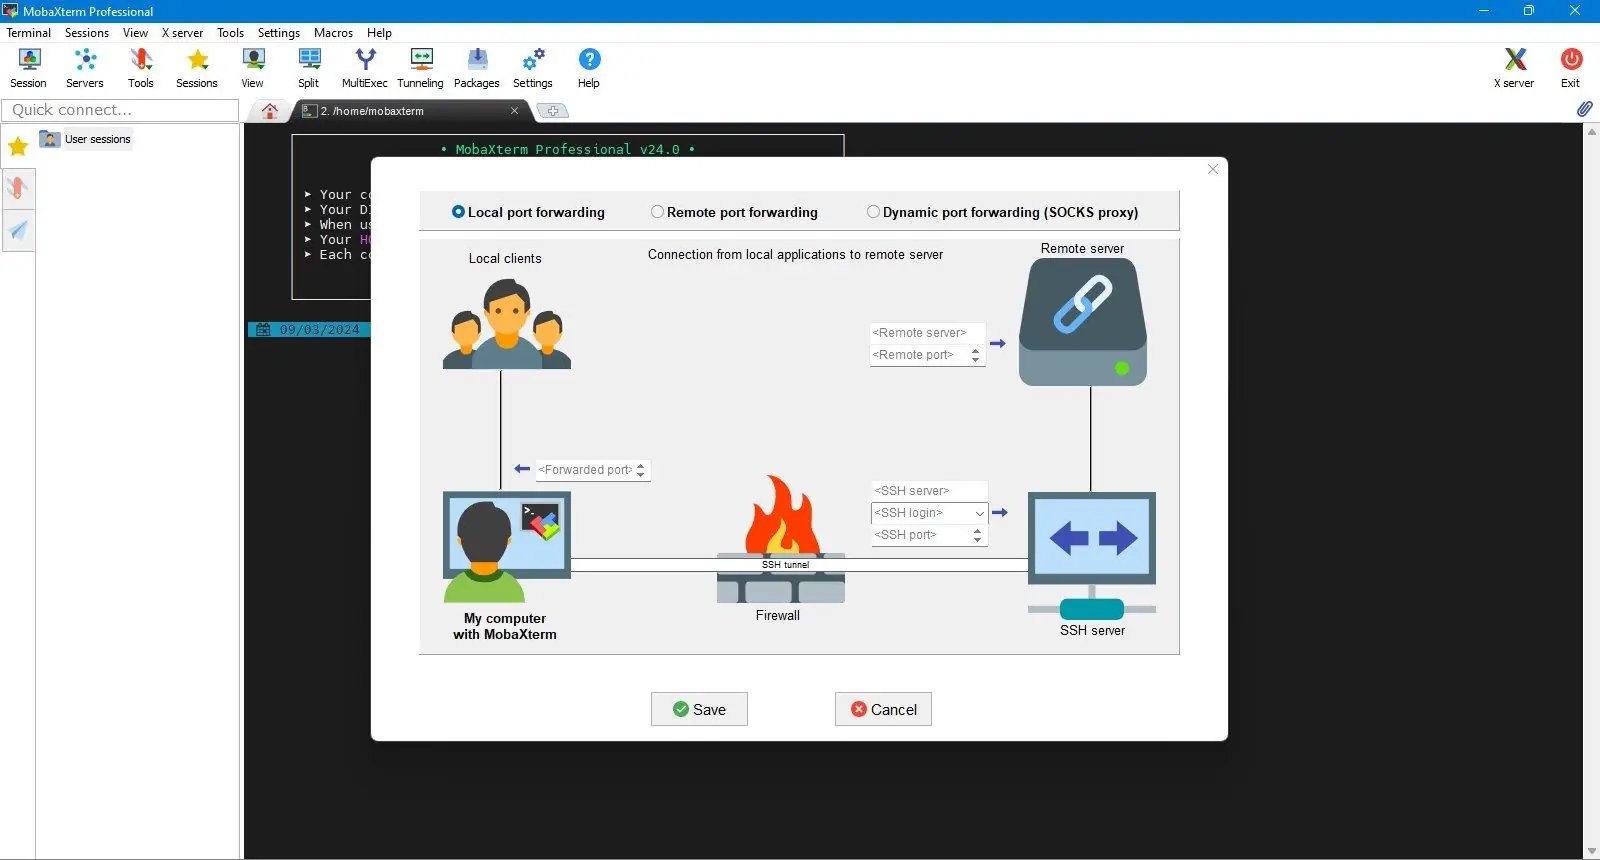Image resolution: width=1600 pixels, height=860 pixels.
Task: Click the terminal scrollbar up arrow
Action: [x=1592, y=131]
